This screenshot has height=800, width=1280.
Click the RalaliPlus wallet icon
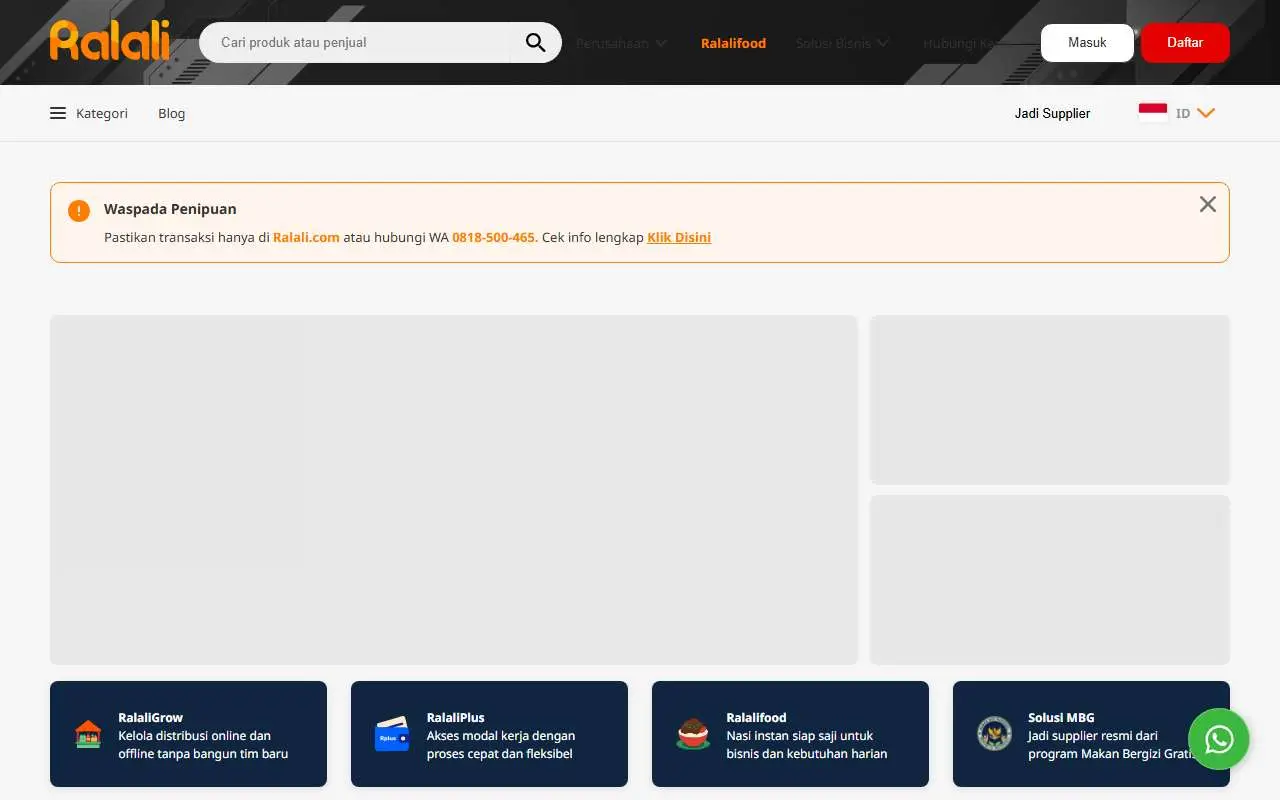(x=392, y=735)
